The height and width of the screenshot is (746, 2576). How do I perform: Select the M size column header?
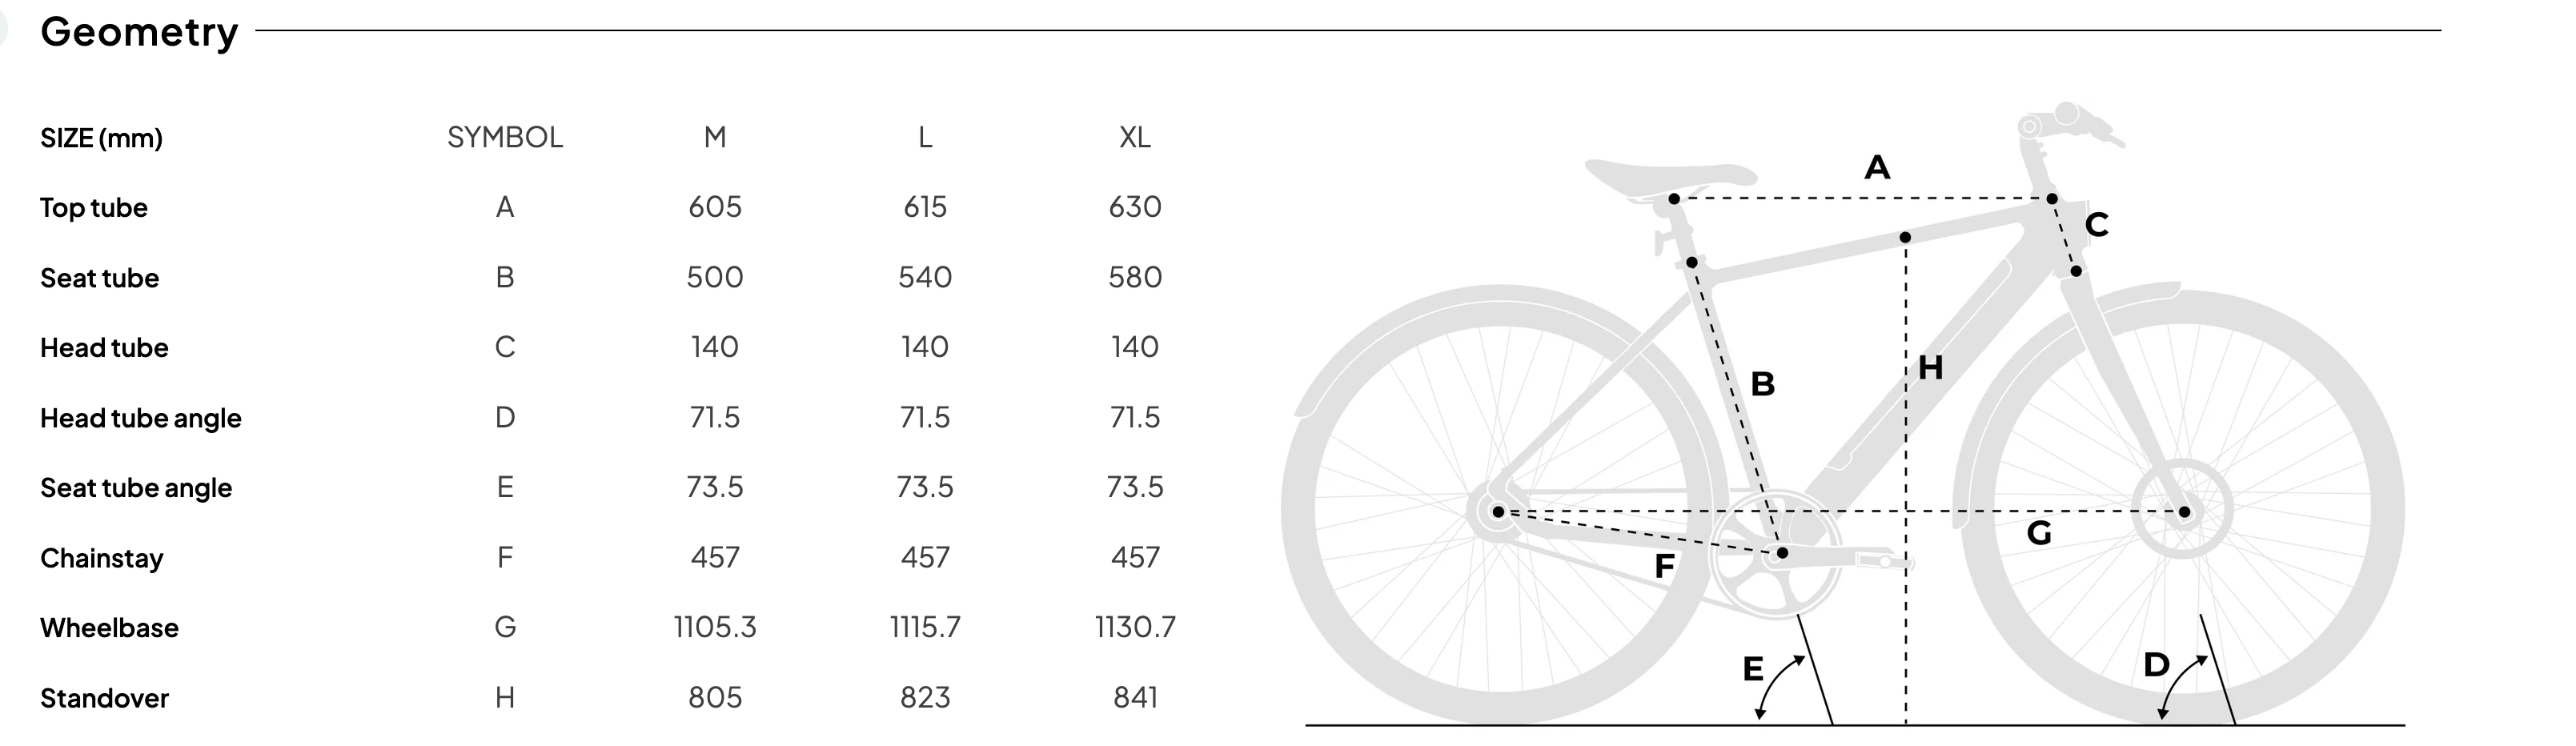[x=714, y=137]
